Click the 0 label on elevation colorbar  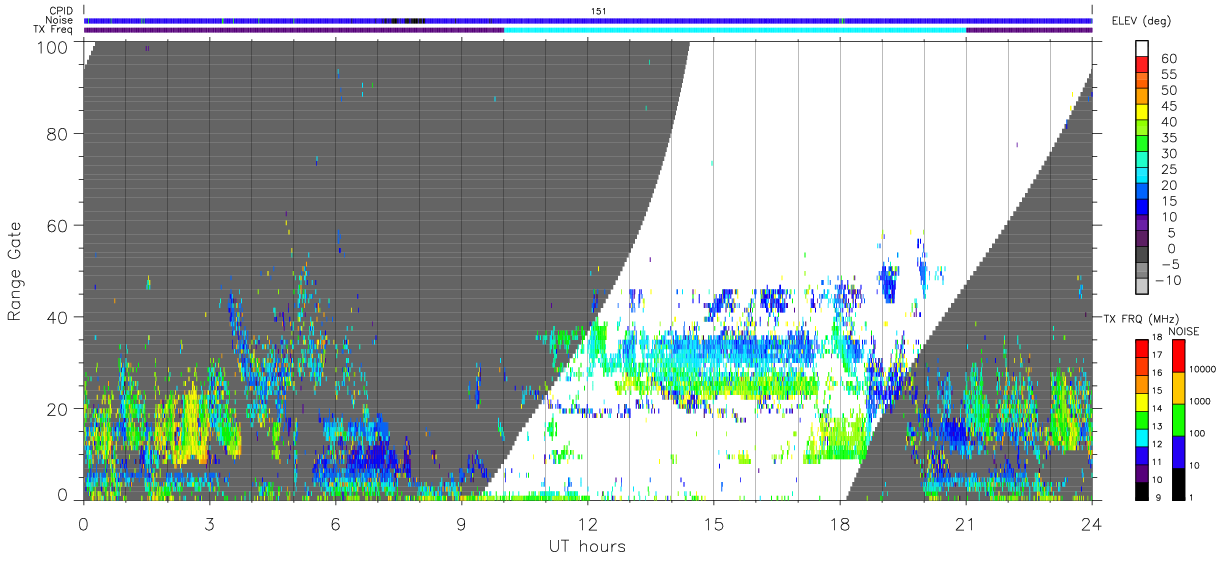(x=1172, y=248)
